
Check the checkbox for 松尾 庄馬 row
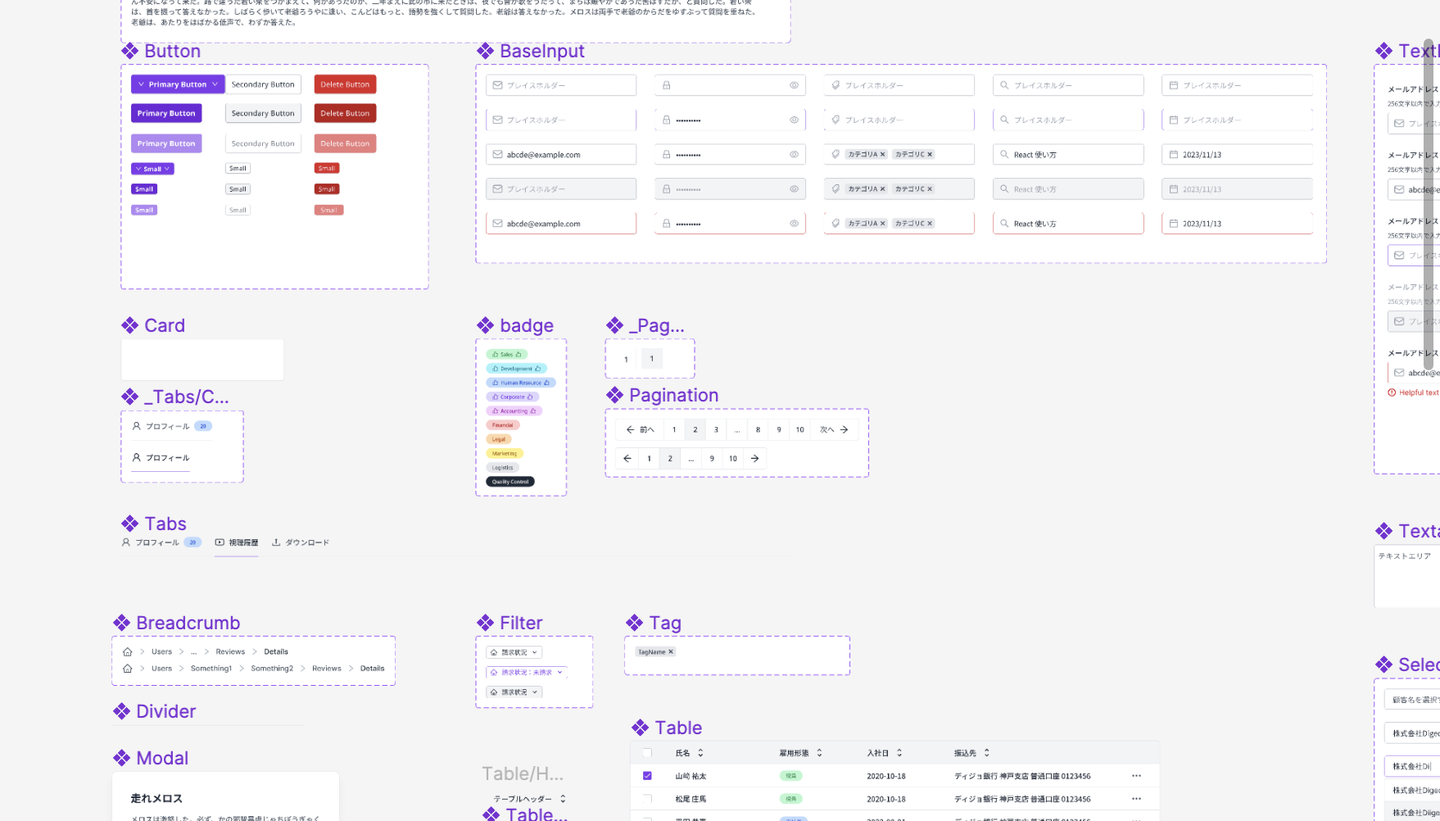(x=647, y=799)
